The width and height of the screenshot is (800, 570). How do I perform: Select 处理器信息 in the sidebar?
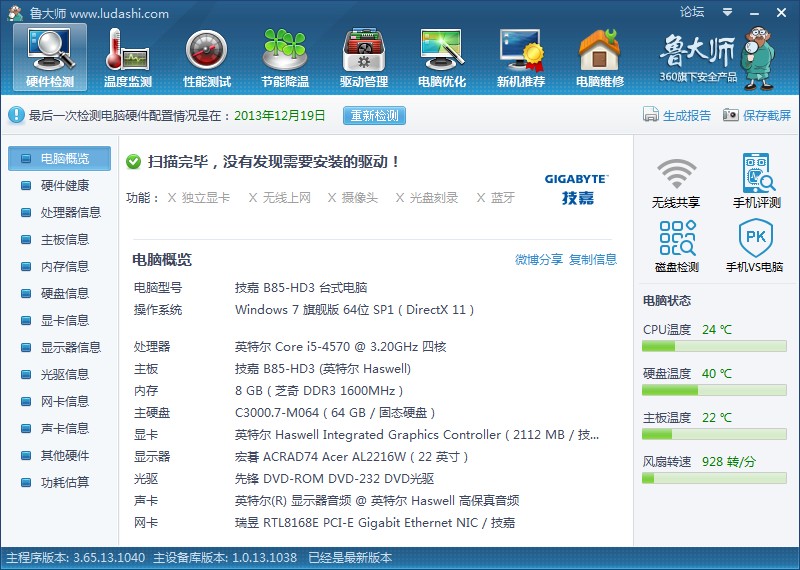point(70,213)
